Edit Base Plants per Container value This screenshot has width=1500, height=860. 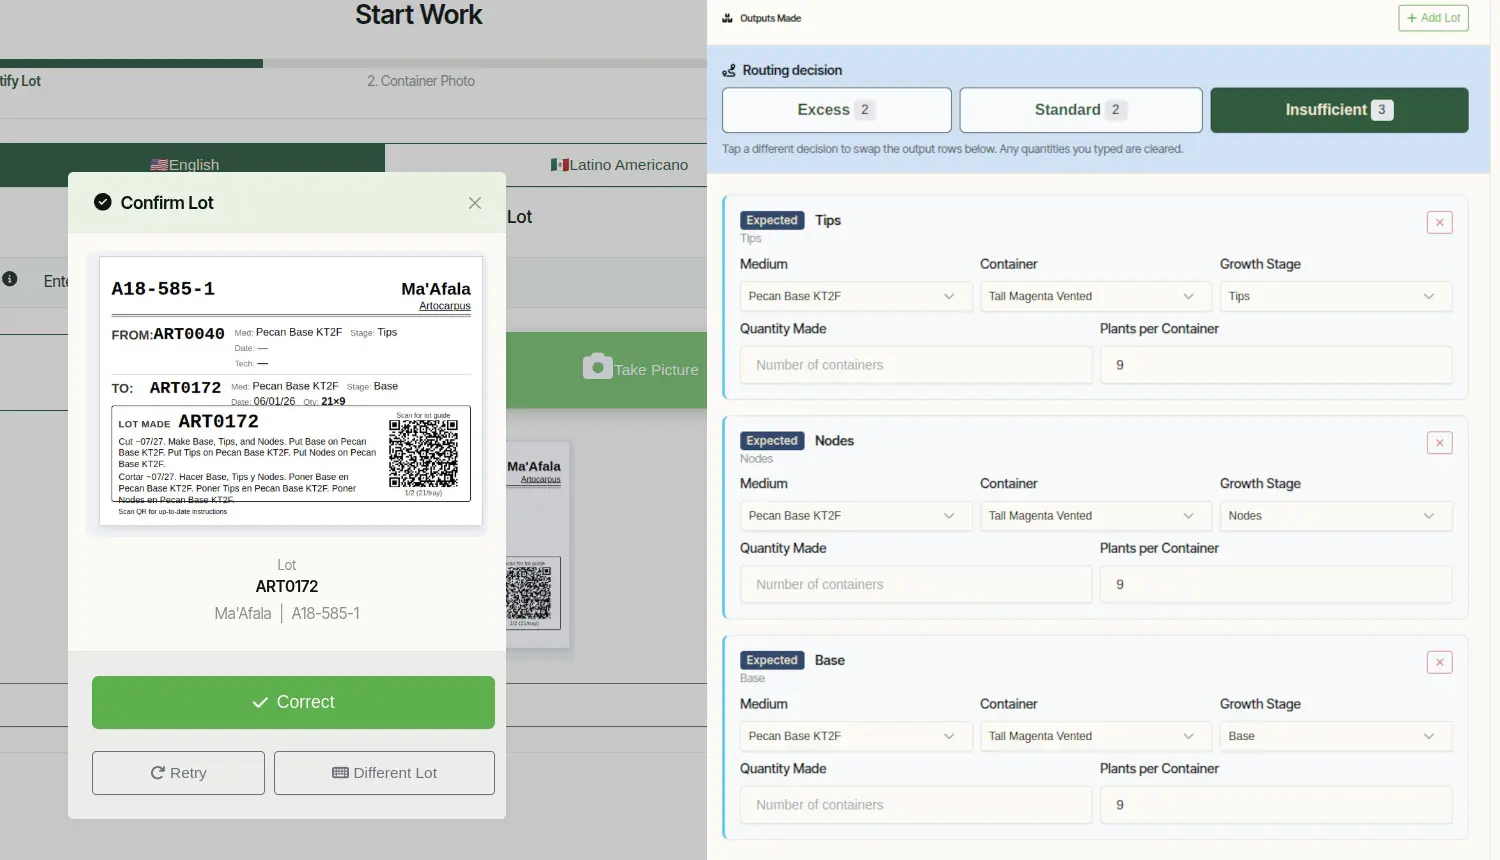pos(1276,805)
